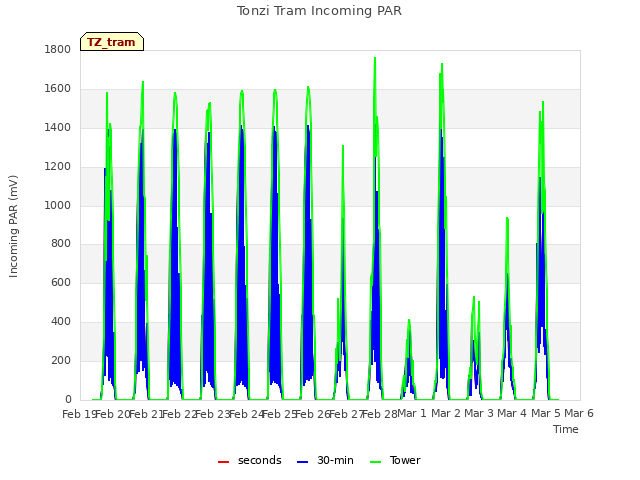Click the 'Feb 19' x-axis tick label
The width and height of the screenshot is (640, 480).
click(79, 414)
